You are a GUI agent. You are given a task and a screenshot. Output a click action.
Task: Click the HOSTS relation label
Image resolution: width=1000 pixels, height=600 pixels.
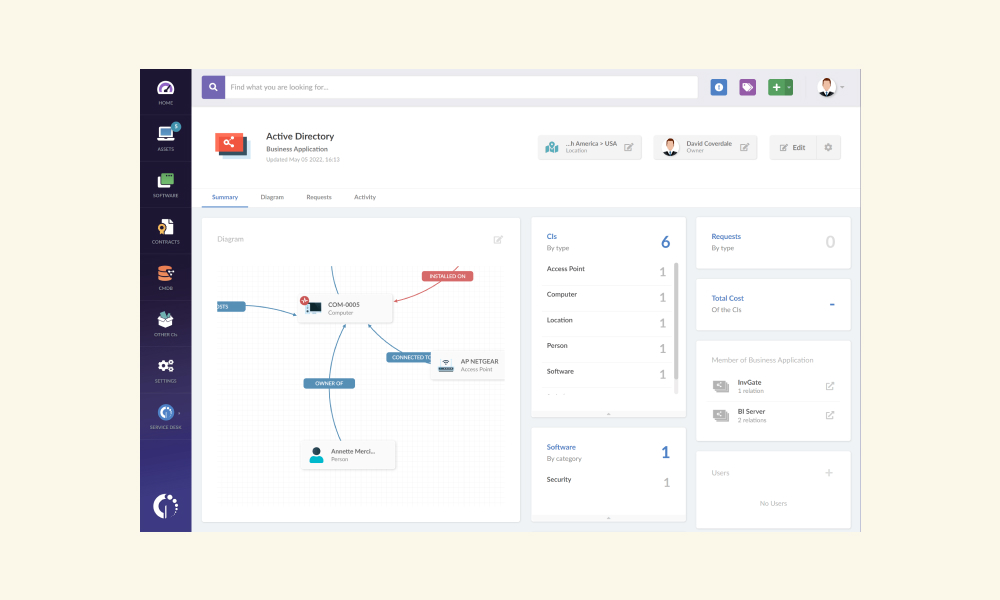point(231,307)
